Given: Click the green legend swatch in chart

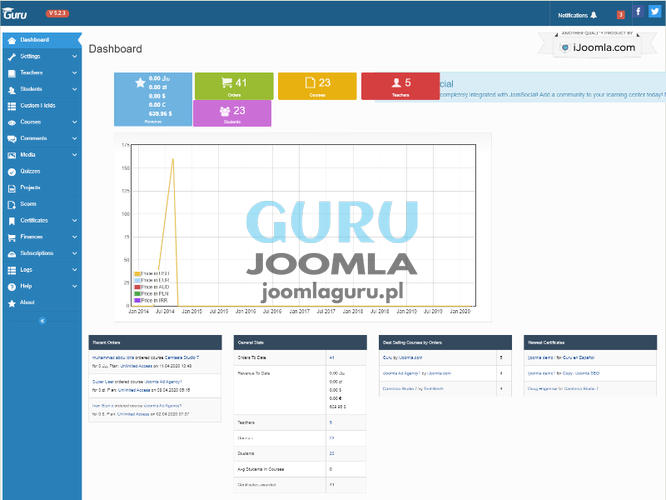Looking at the screenshot, I should (137, 294).
